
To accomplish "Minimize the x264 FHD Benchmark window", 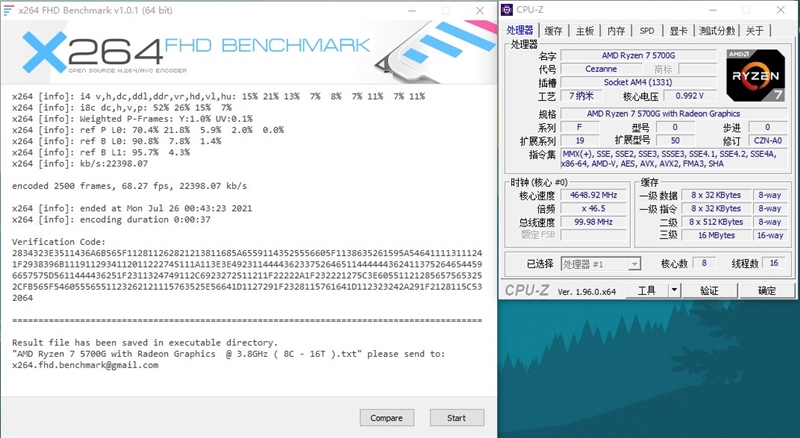I will point(412,10).
